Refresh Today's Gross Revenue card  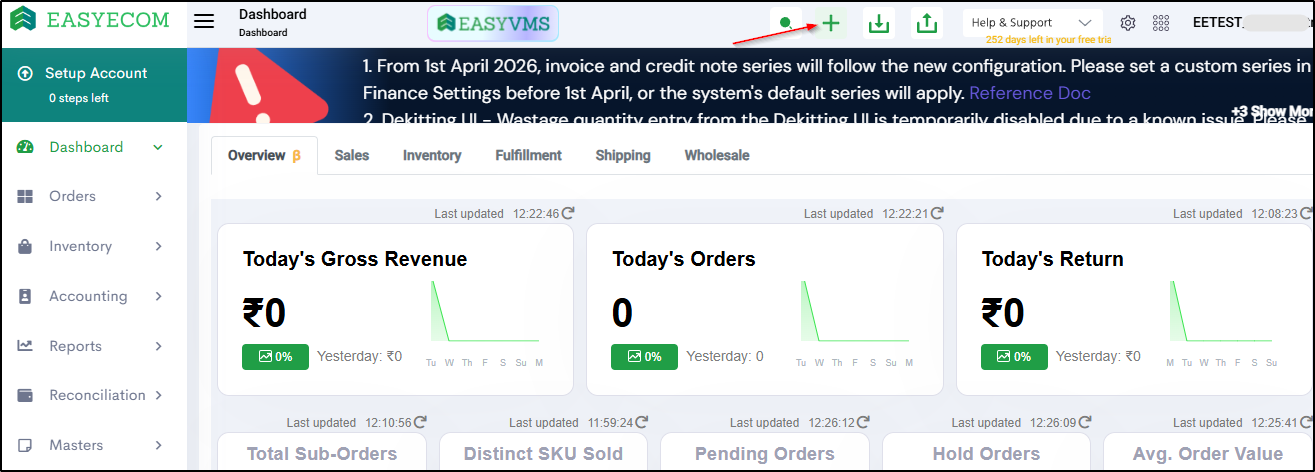pyautogui.click(x=568, y=213)
